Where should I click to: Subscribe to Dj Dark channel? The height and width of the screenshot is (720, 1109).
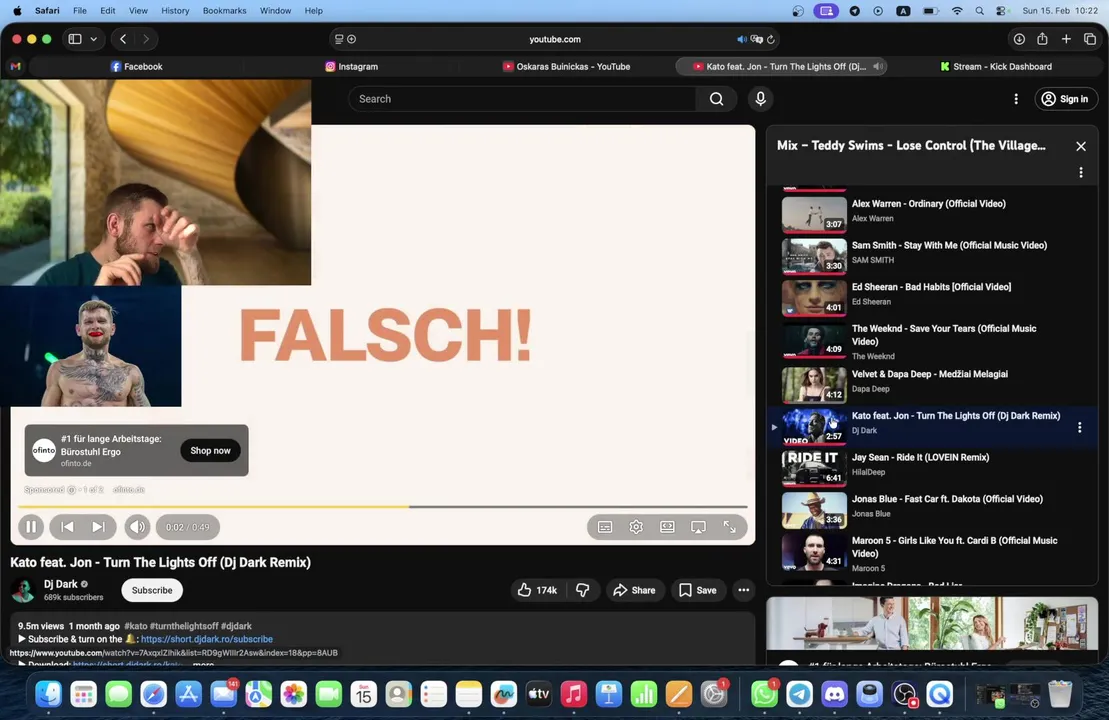[x=152, y=590]
